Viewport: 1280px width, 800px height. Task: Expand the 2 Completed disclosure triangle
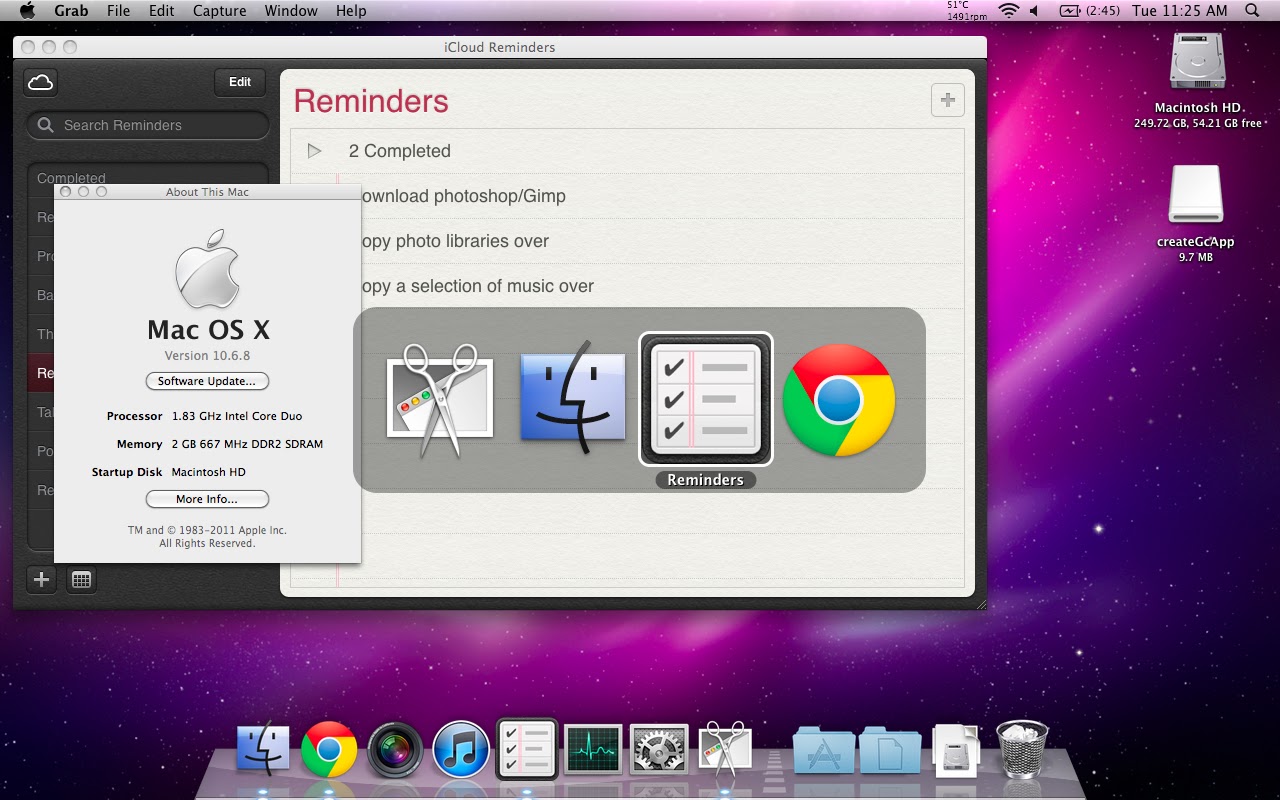(x=315, y=151)
